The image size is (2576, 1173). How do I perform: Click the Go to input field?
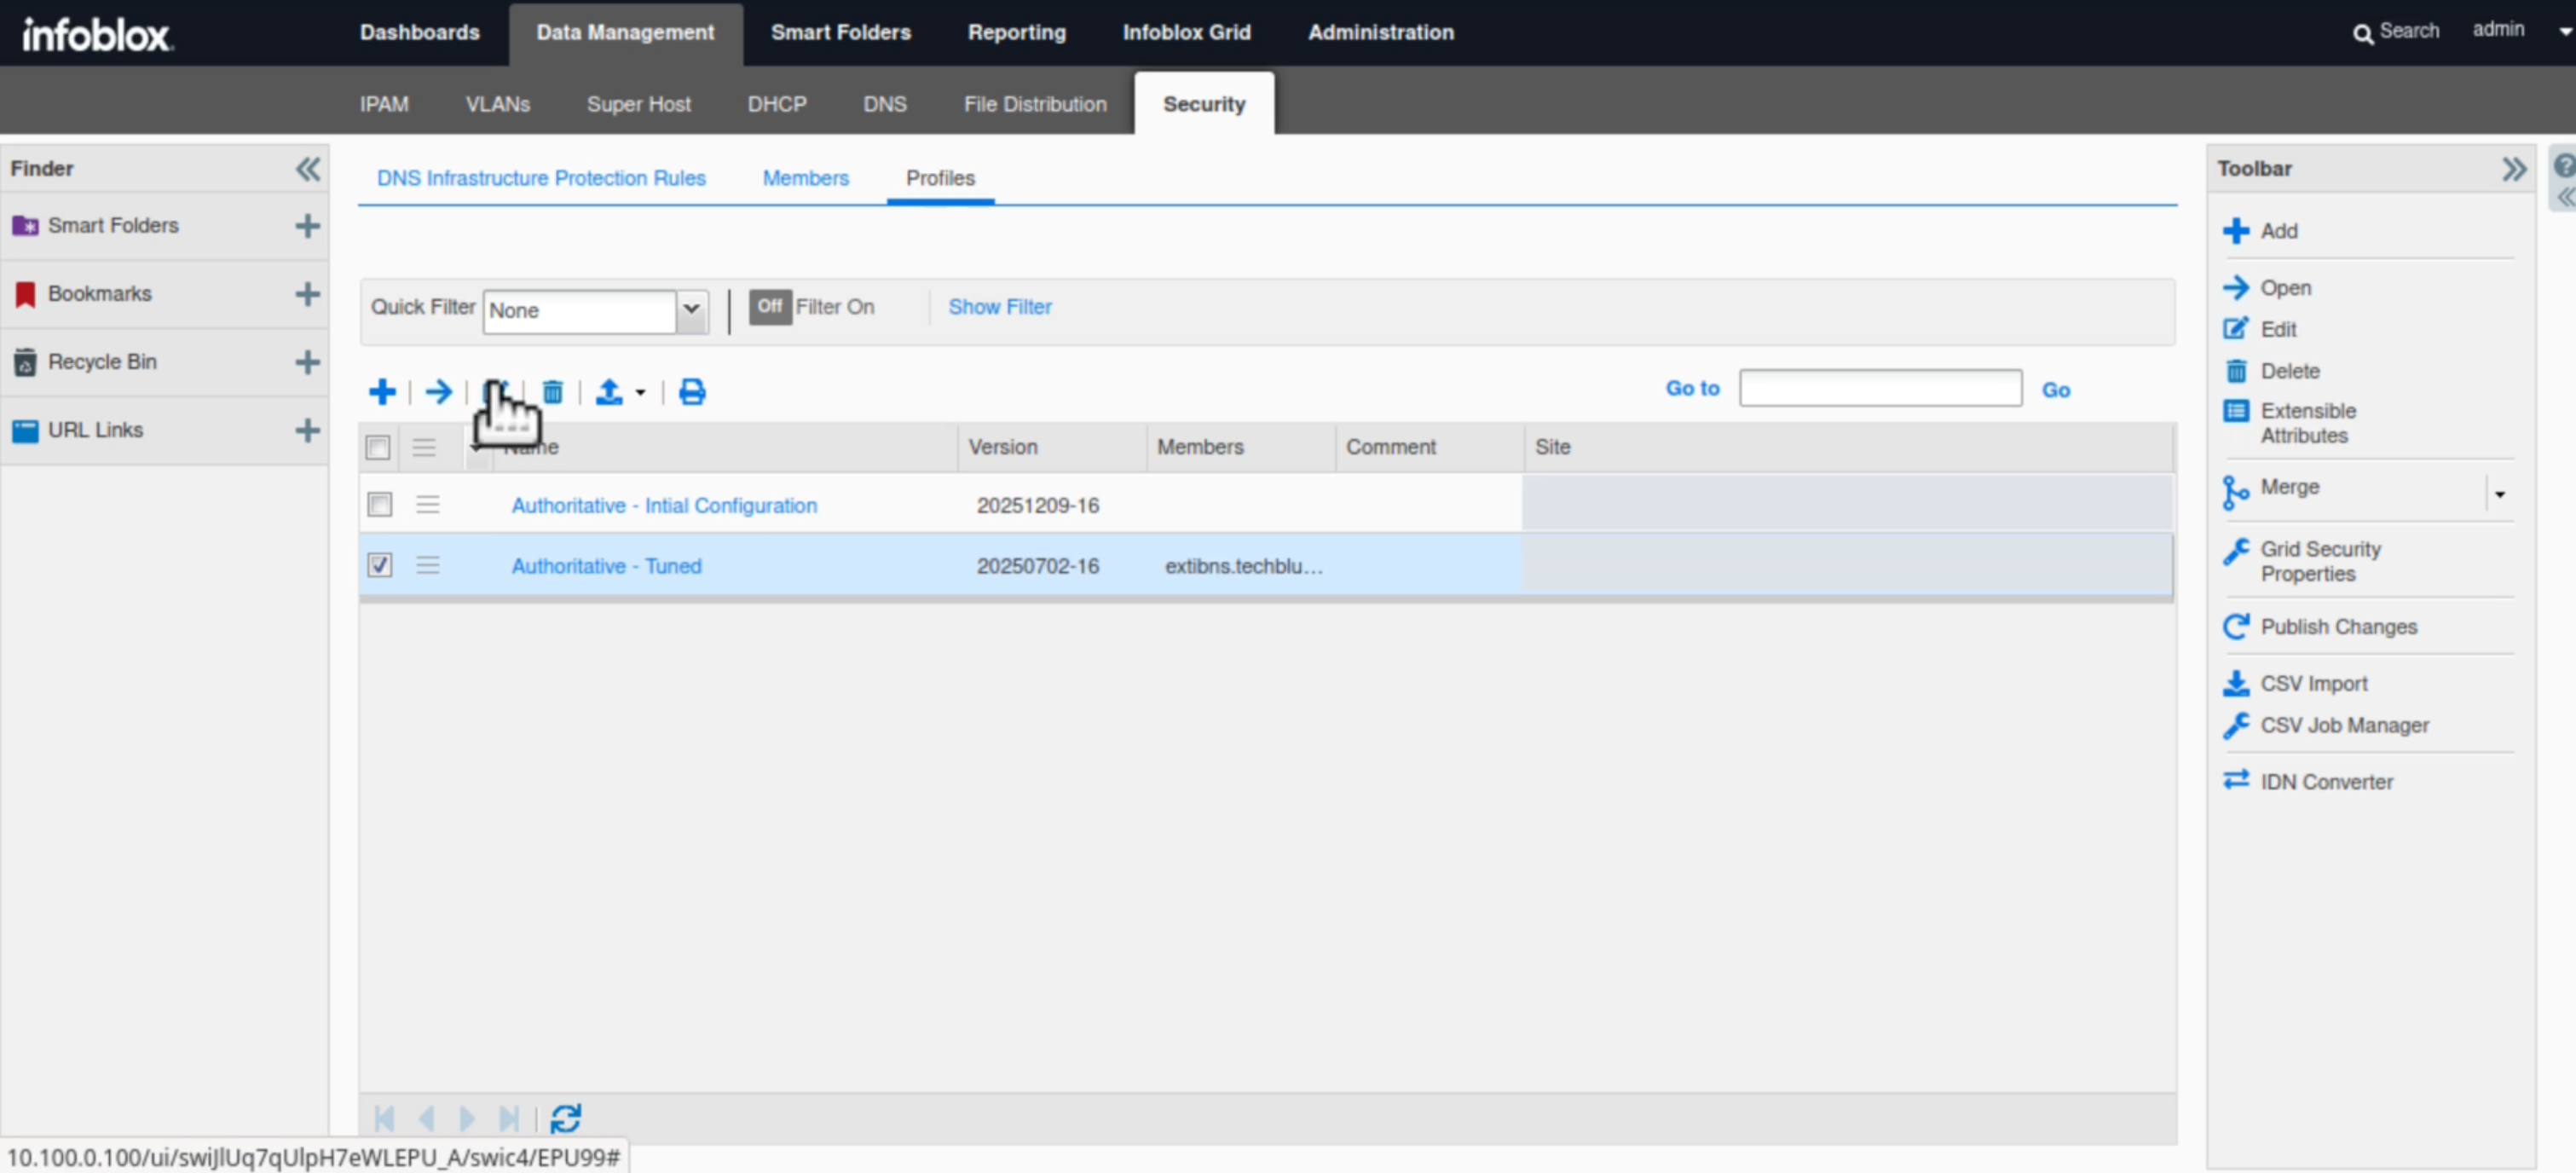(1880, 388)
